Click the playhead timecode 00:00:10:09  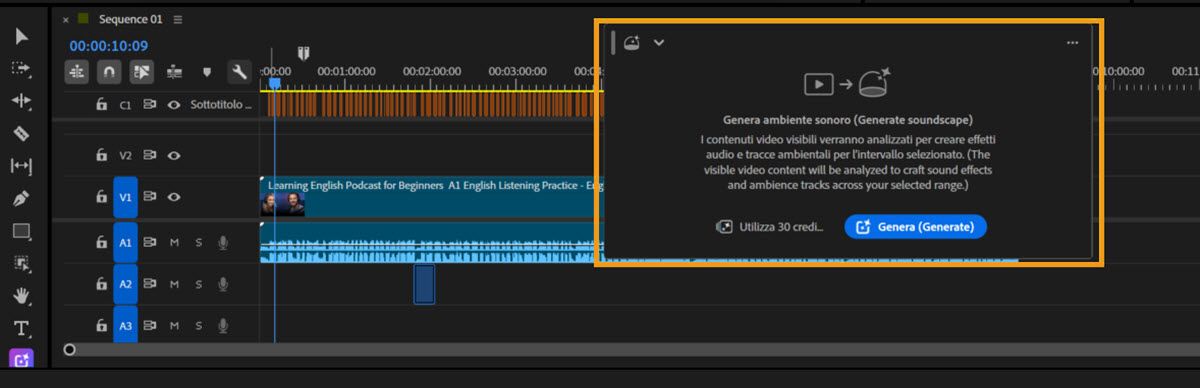pyautogui.click(x=109, y=45)
